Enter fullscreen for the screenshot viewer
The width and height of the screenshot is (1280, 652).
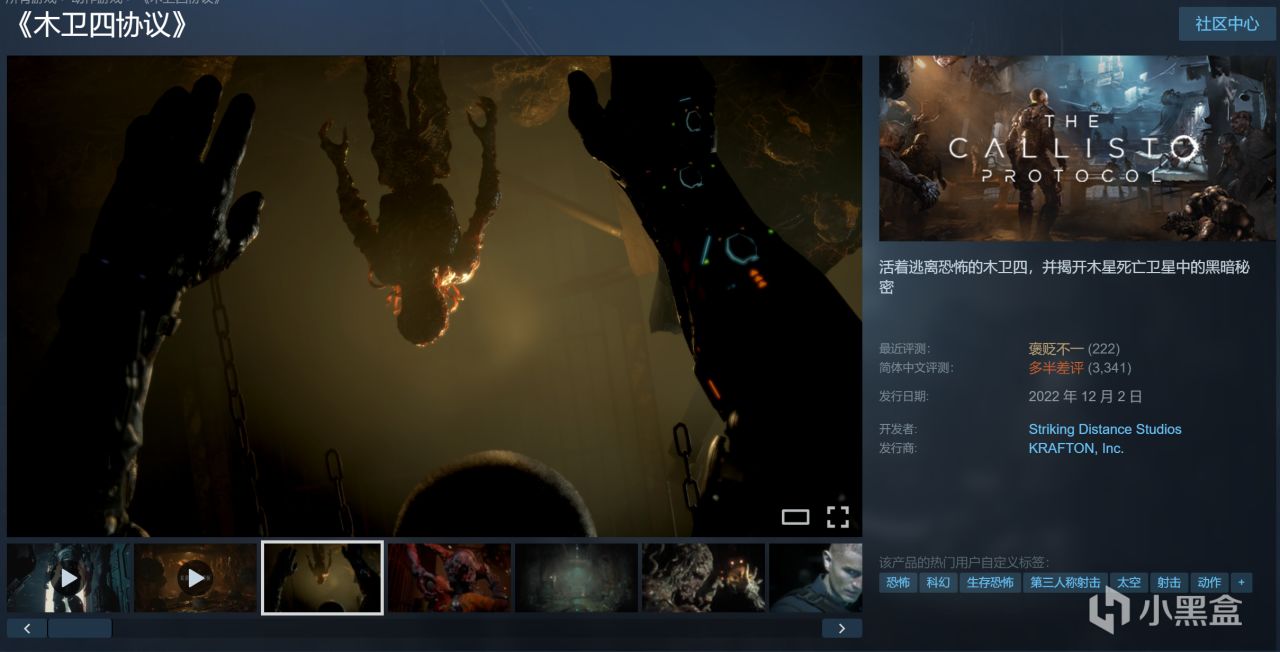point(837,517)
